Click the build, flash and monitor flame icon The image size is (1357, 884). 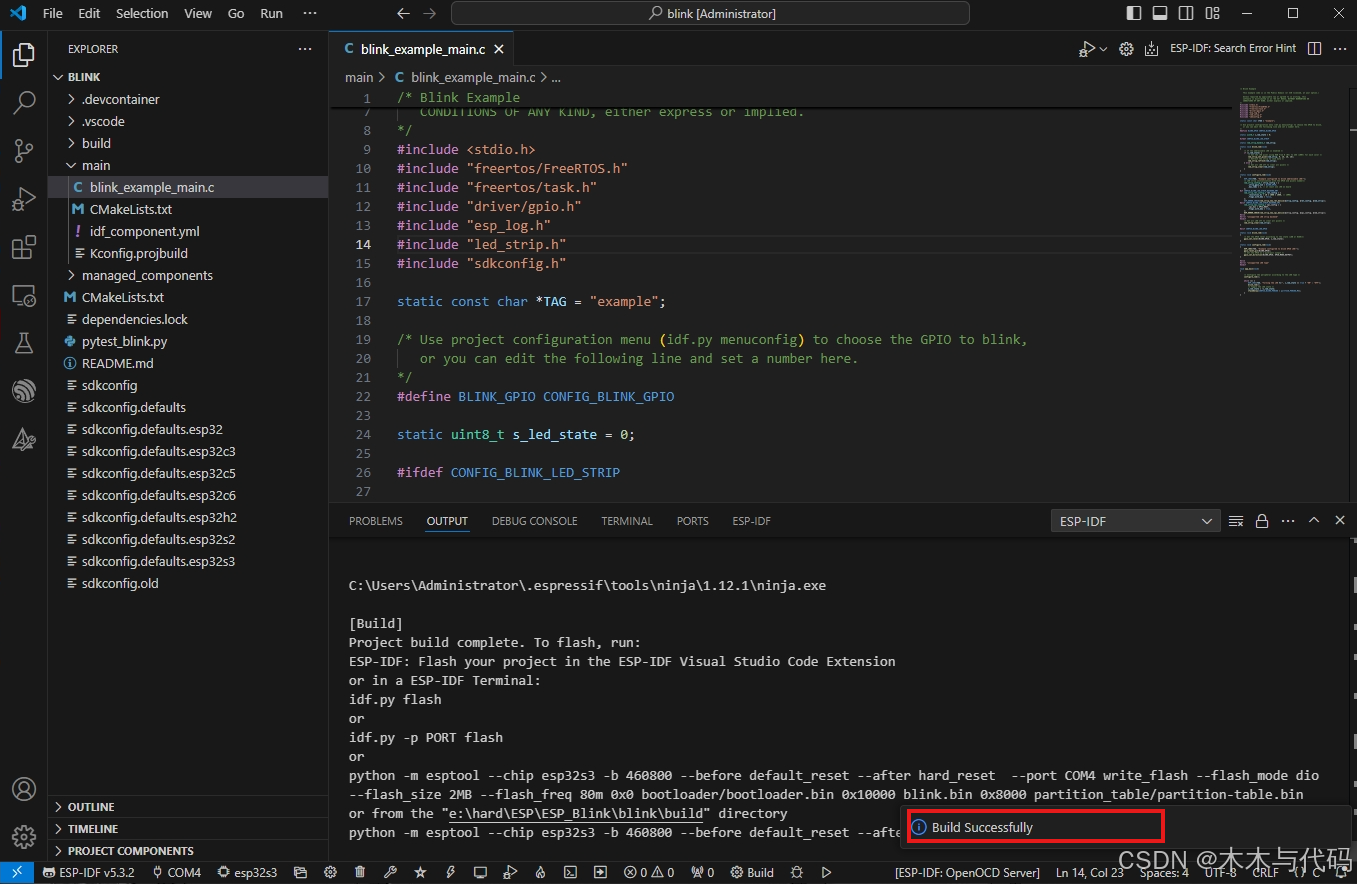[539, 872]
